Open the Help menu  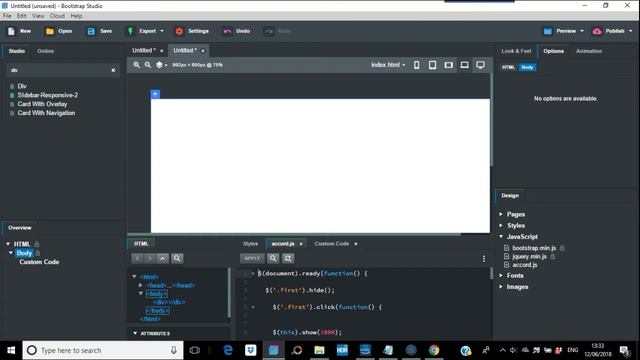(x=76, y=16)
